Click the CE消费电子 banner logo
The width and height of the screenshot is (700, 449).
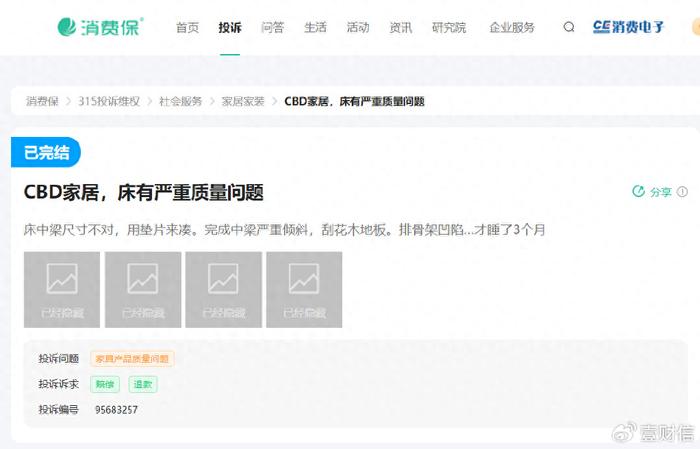coord(629,27)
